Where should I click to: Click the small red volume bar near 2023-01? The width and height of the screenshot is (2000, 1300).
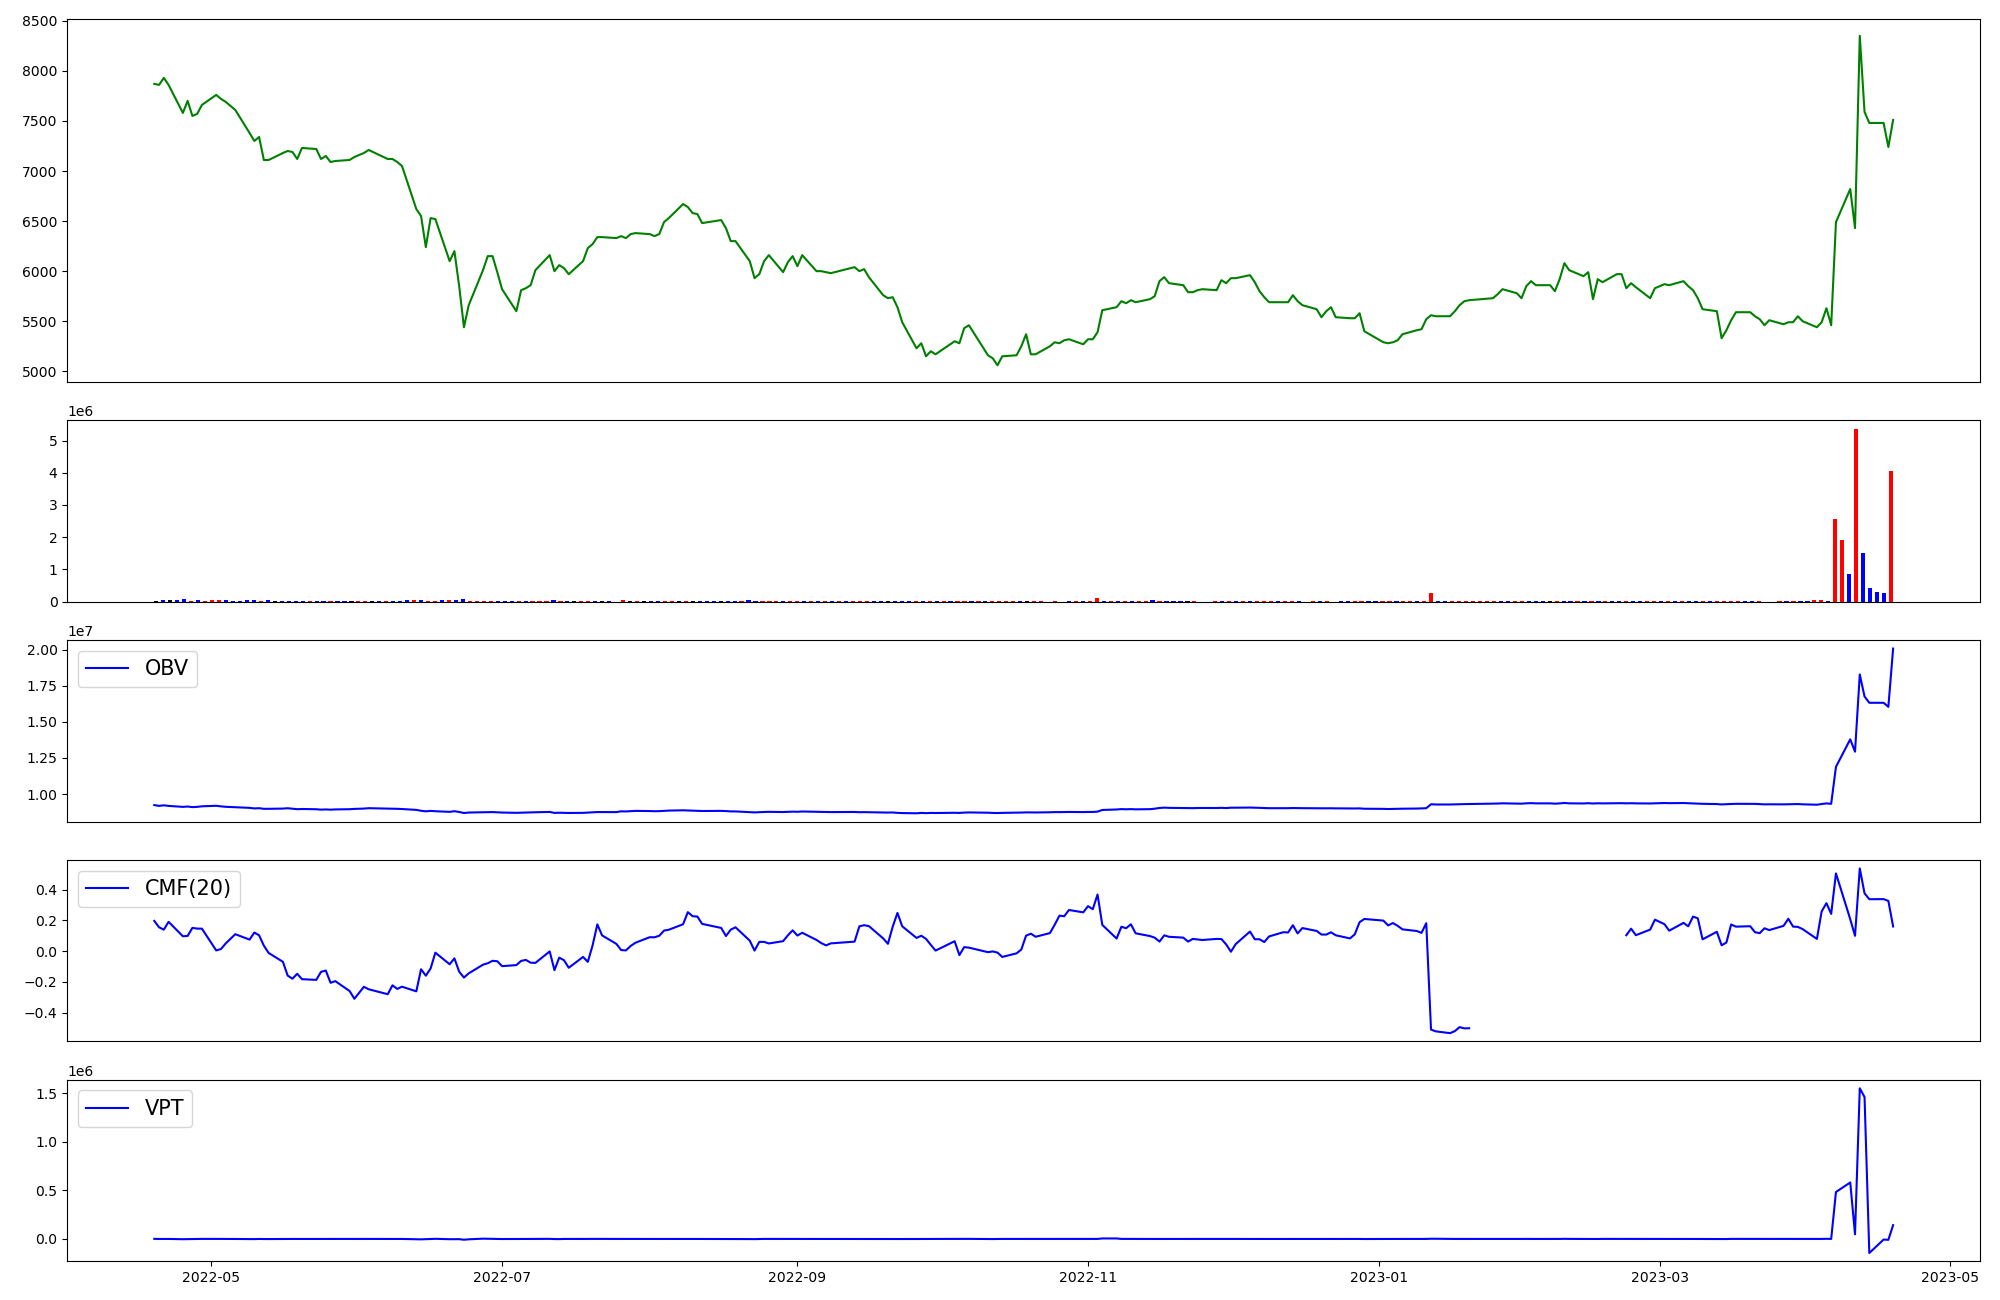click(1431, 597)
